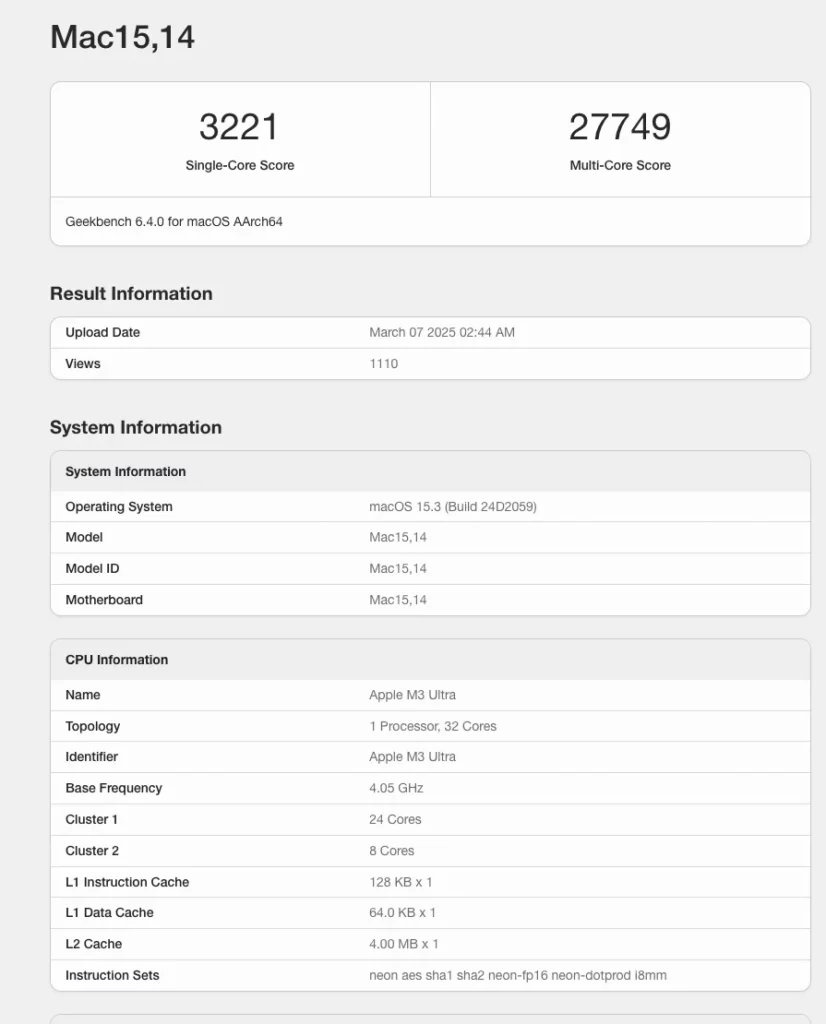
Task: Click the Multi-Core Score label
Action: coord(620,165)
